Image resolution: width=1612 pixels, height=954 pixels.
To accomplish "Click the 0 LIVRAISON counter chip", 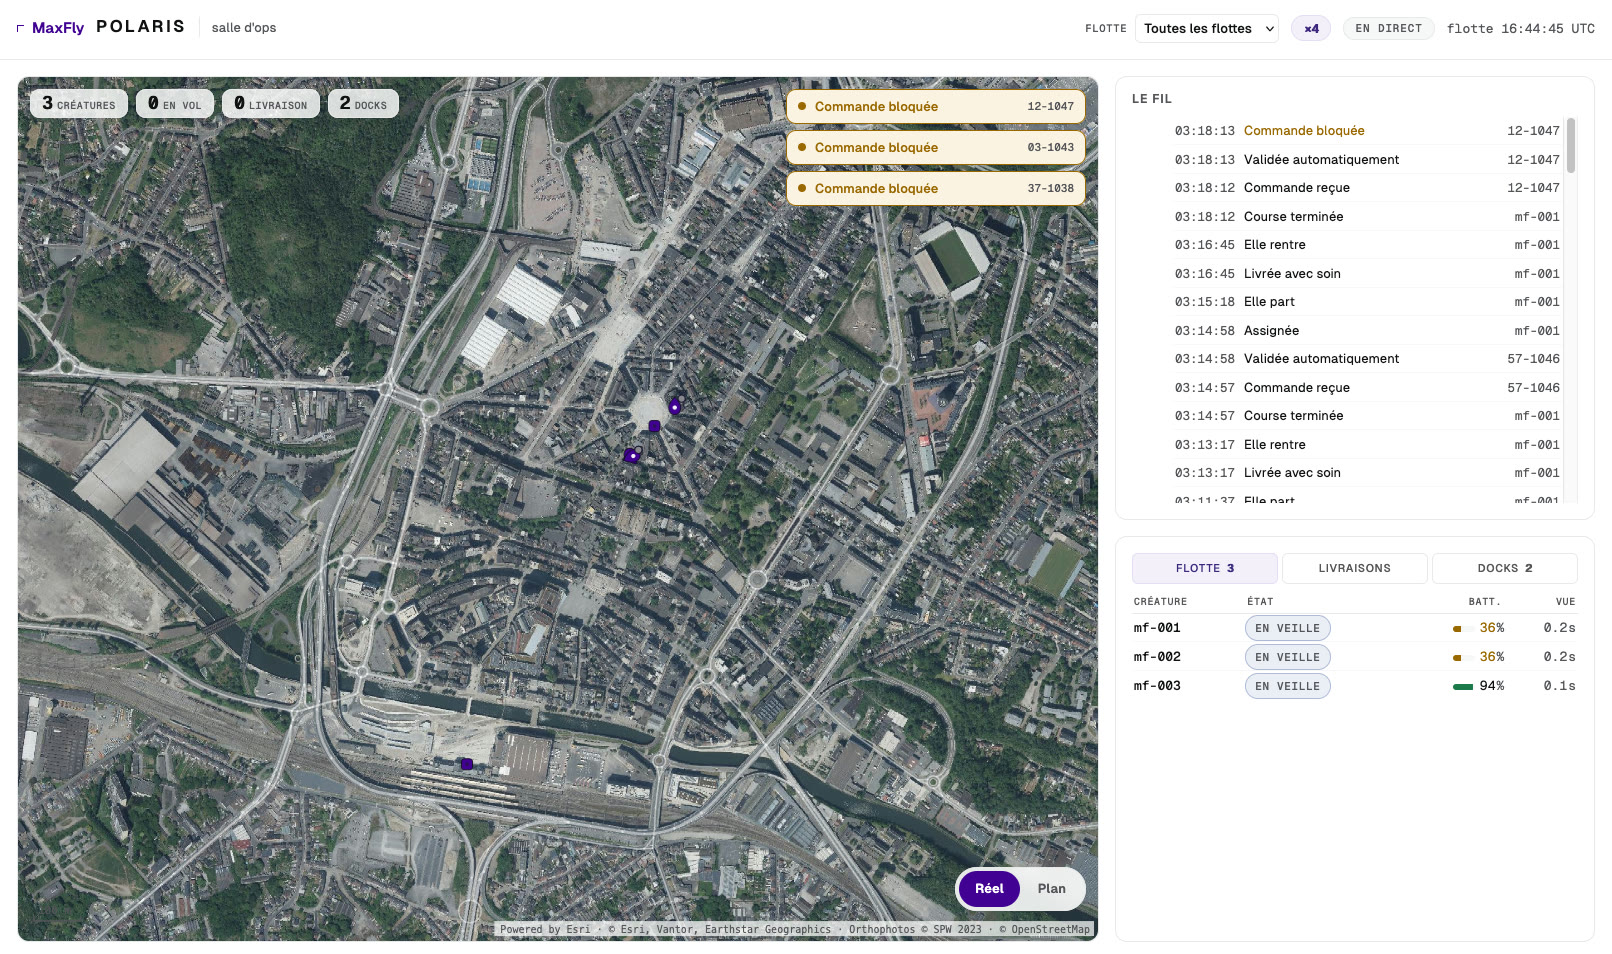I will (271, 104).
